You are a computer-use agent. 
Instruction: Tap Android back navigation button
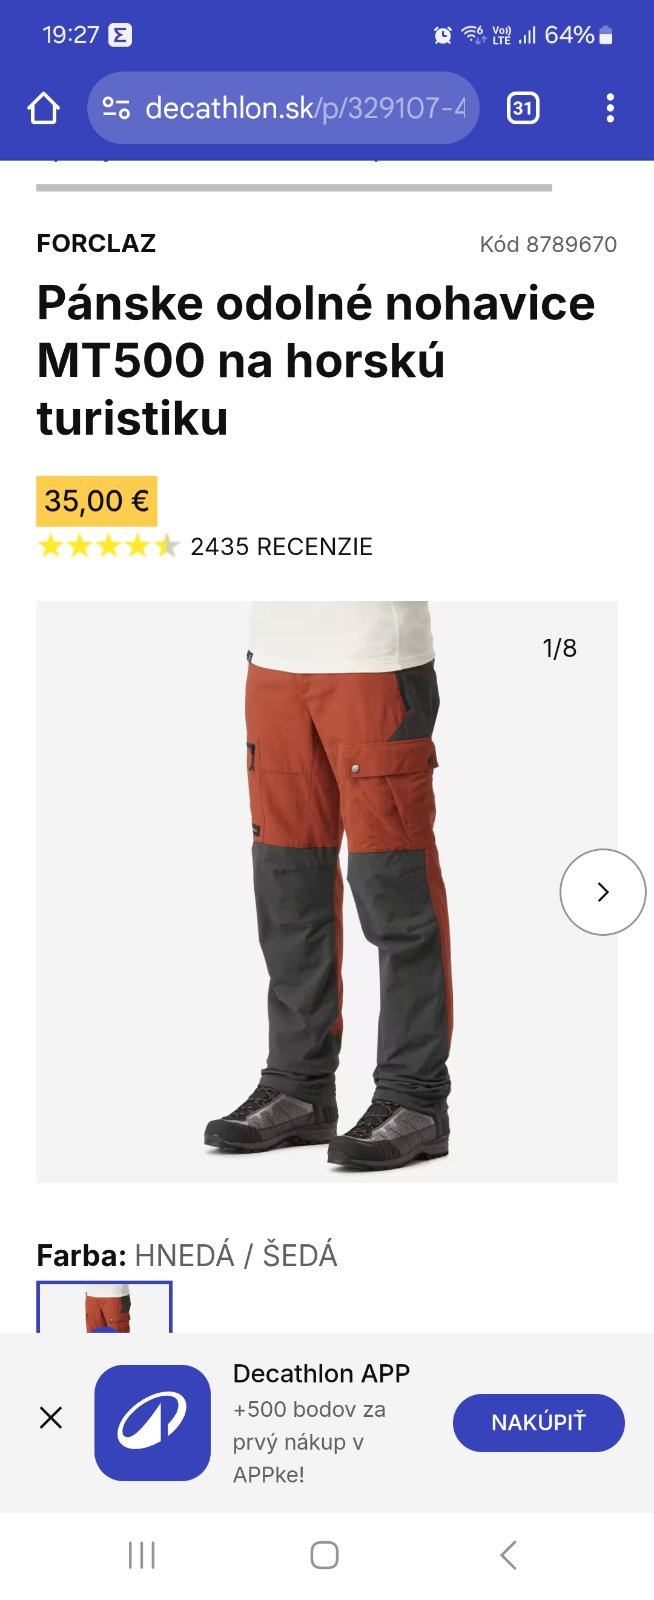pos(508,1555)
